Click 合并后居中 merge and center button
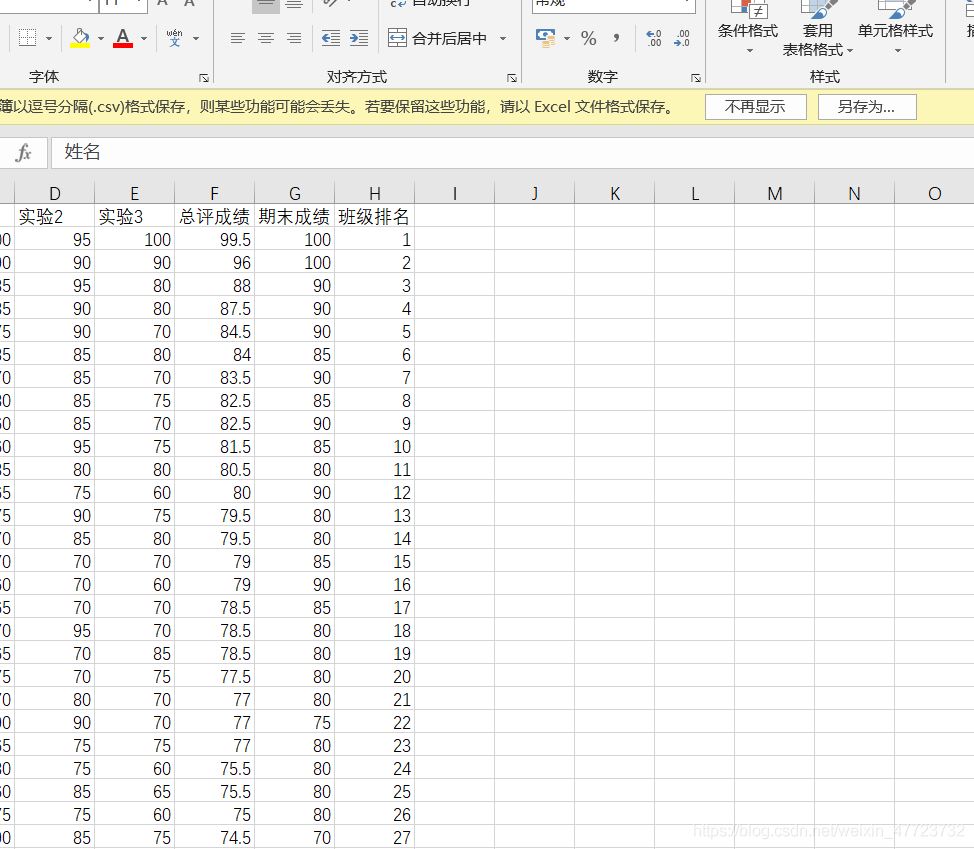 (437, 39)
